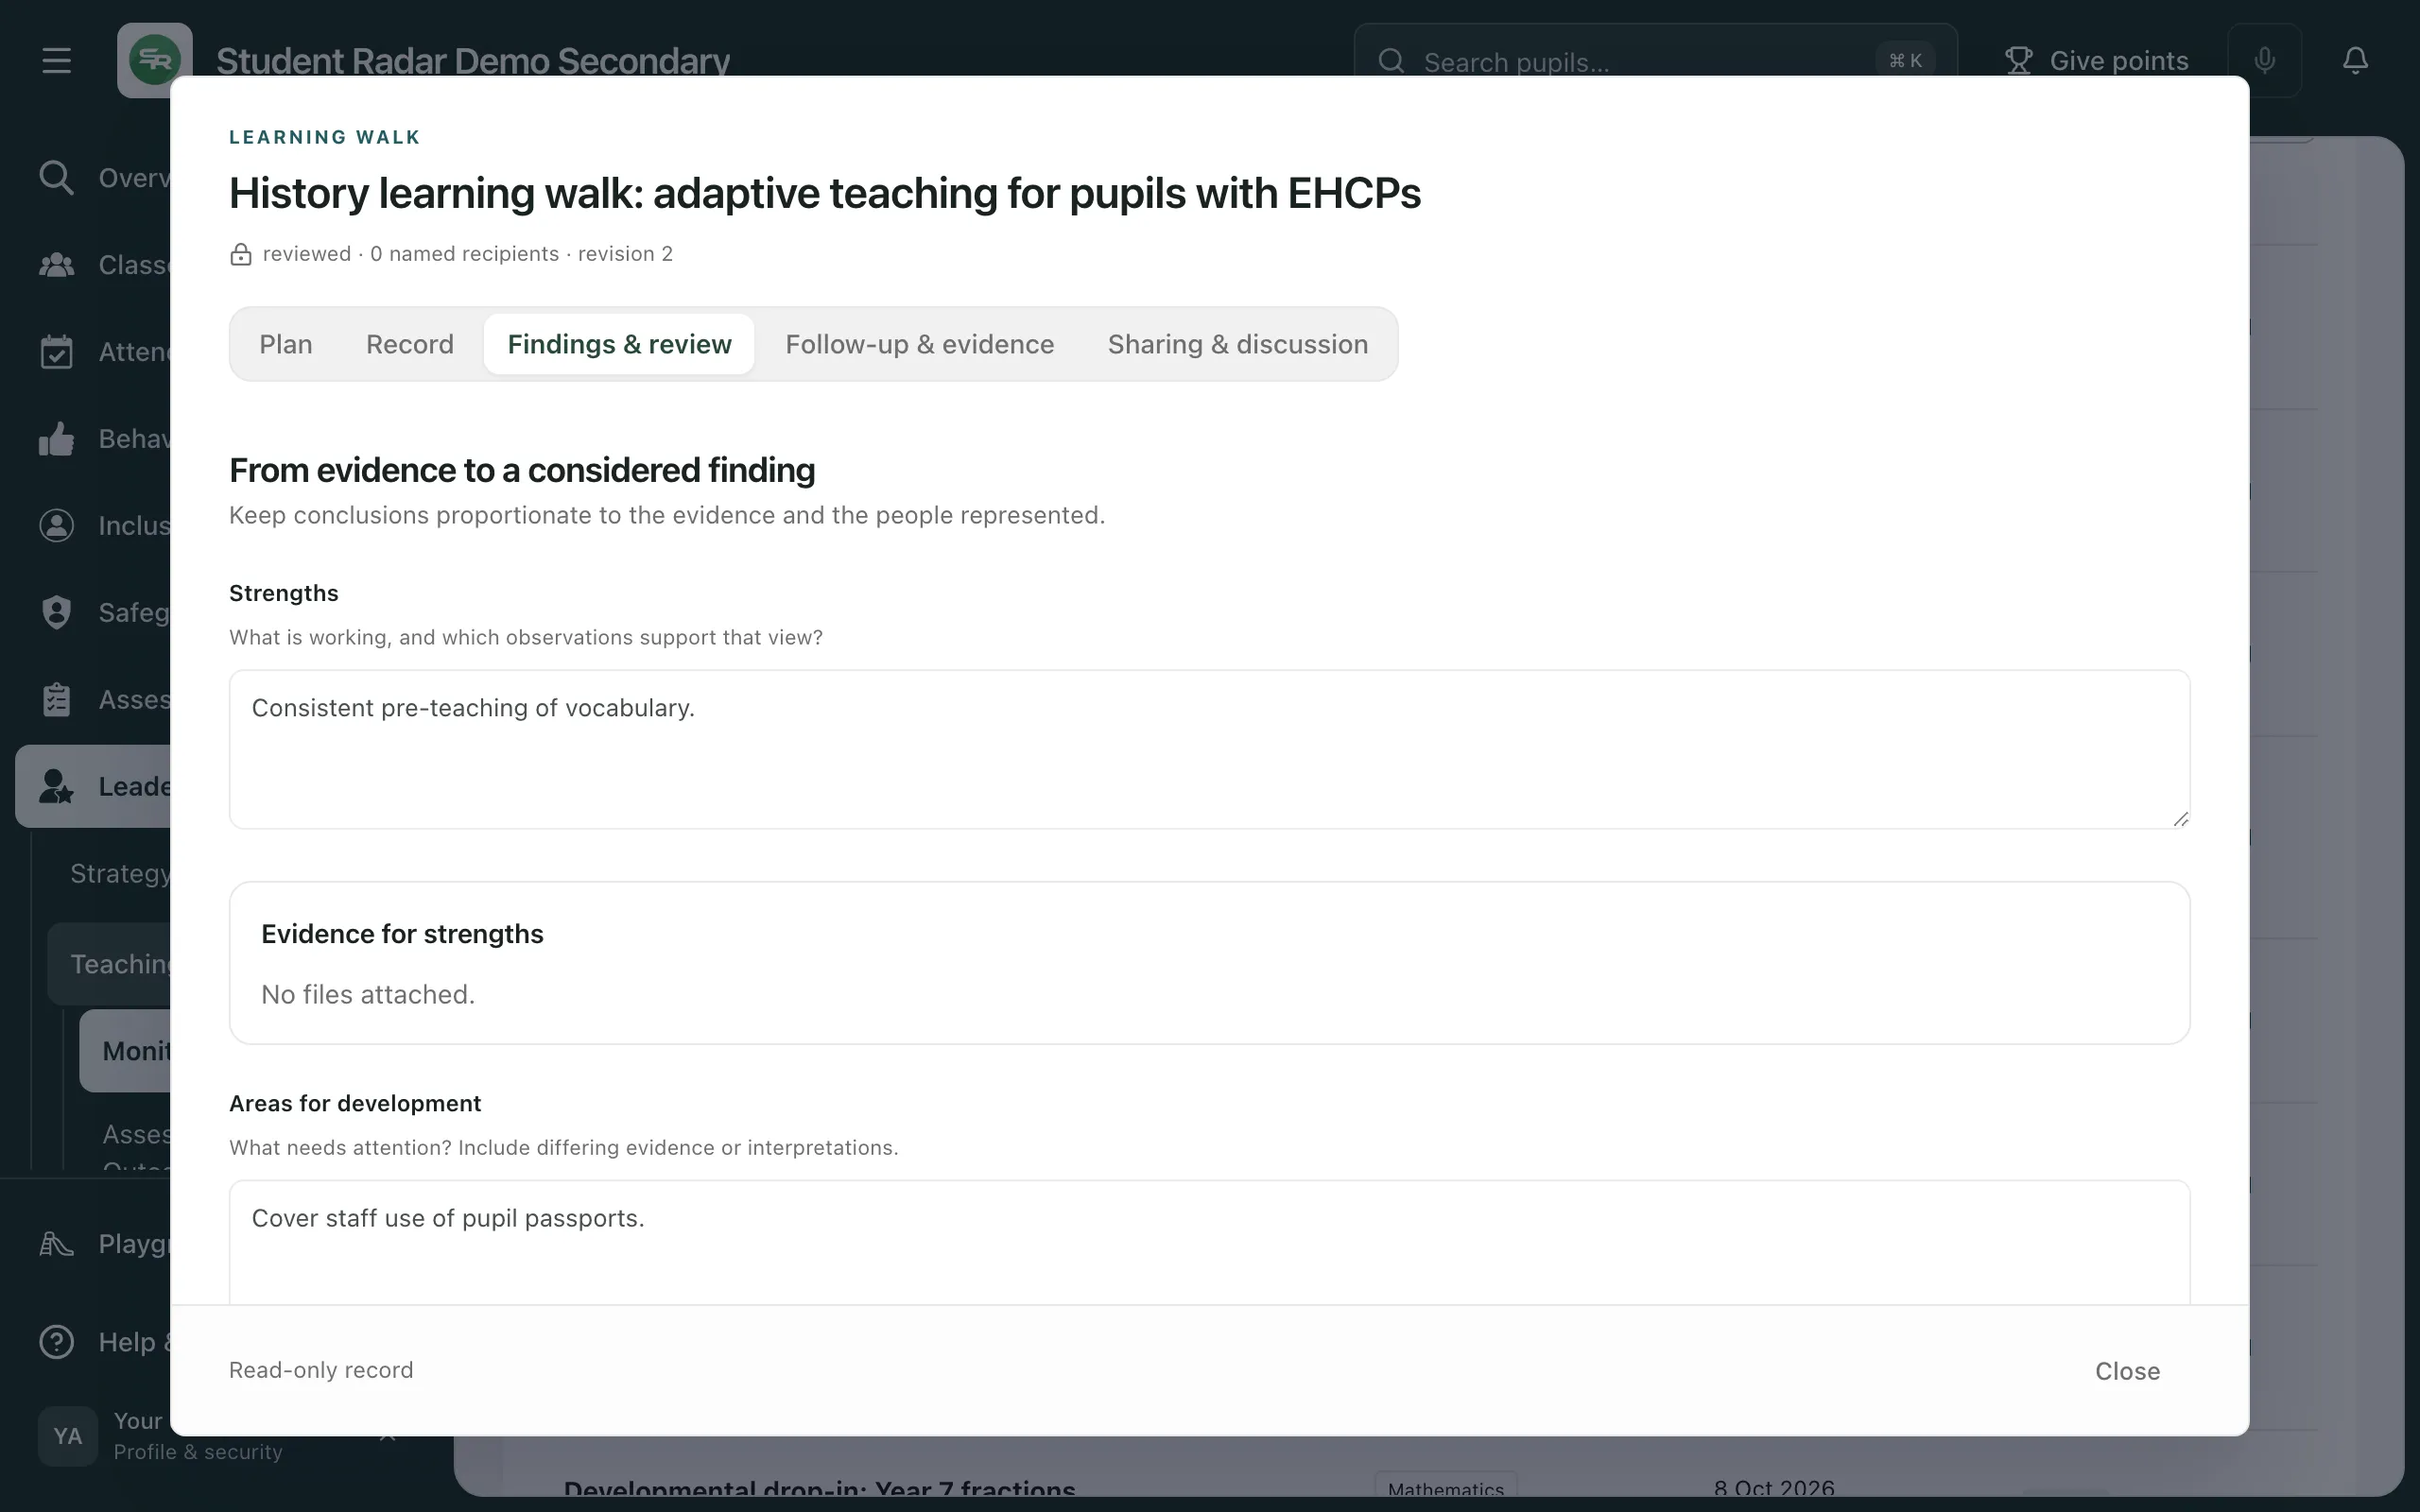Open notifications bell icon

(x=2355, y=60)
